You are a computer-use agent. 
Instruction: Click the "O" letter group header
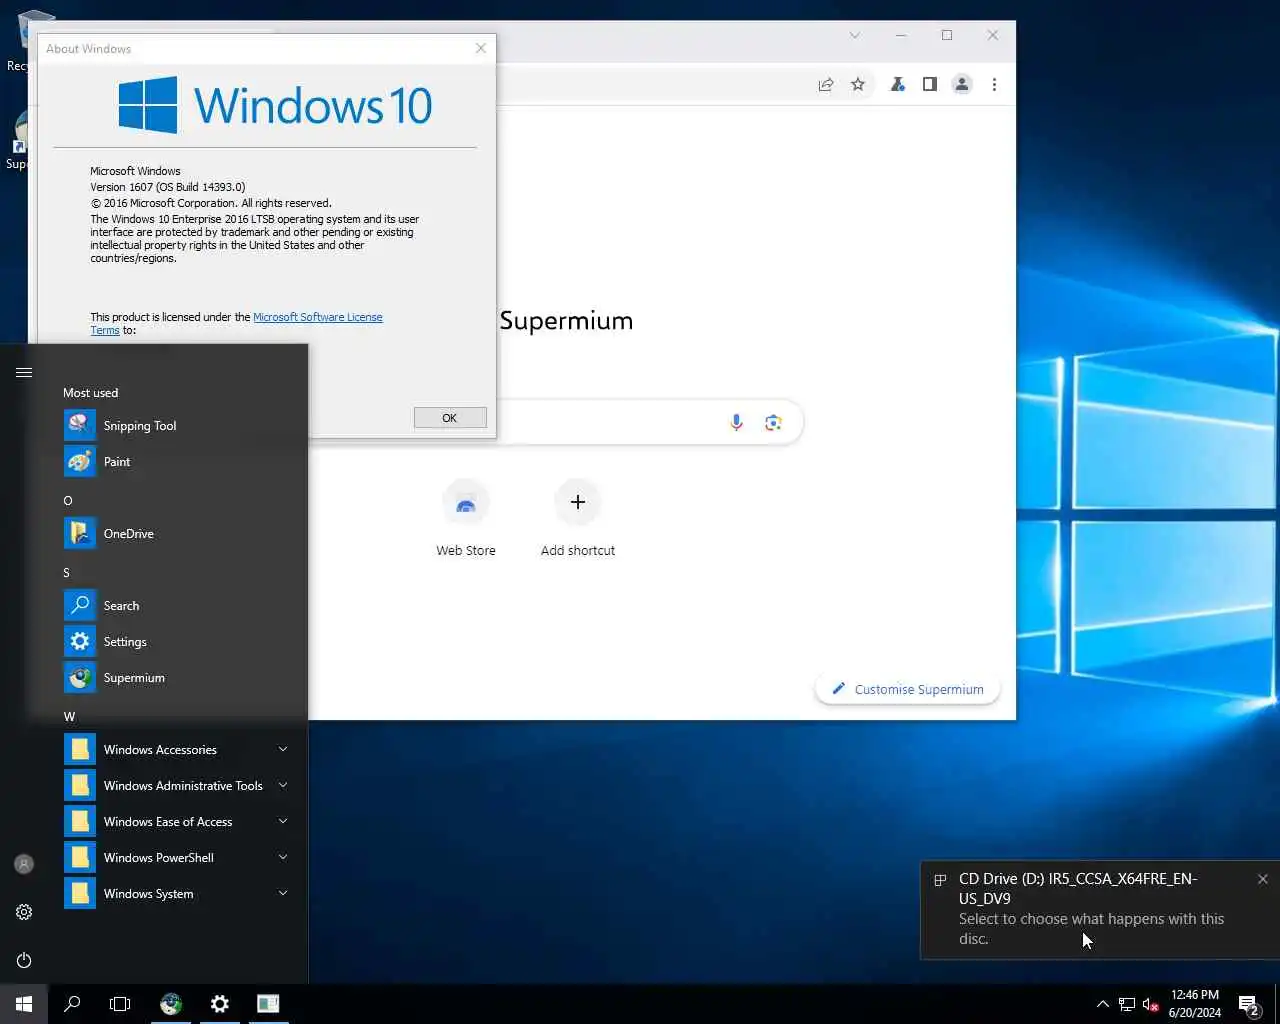(x=68, y=500)
